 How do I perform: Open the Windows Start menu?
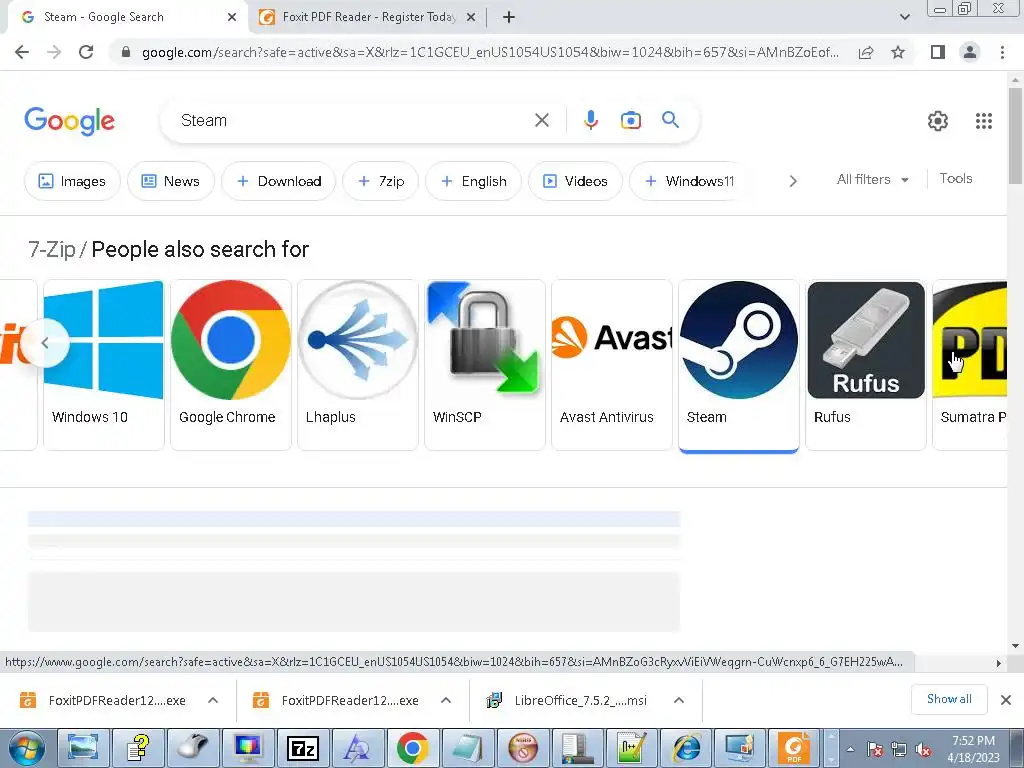pos(26,748)
